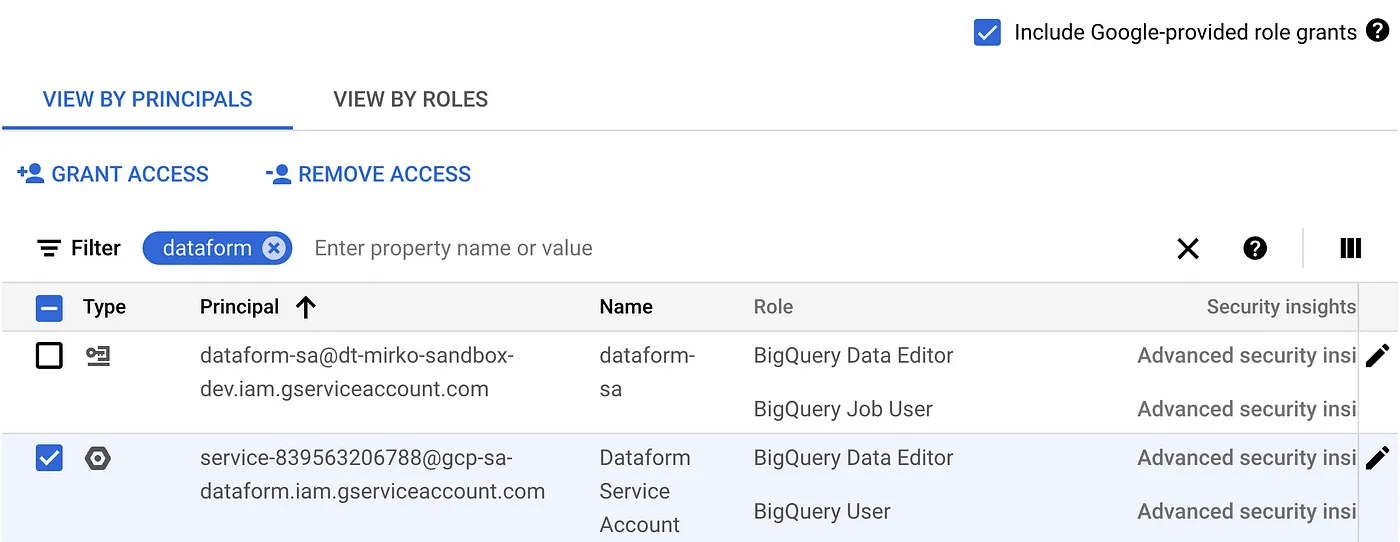This screenshot has width=1400, height=542.
Task: Switch to View by Principals tab
Action: point(147,100)
